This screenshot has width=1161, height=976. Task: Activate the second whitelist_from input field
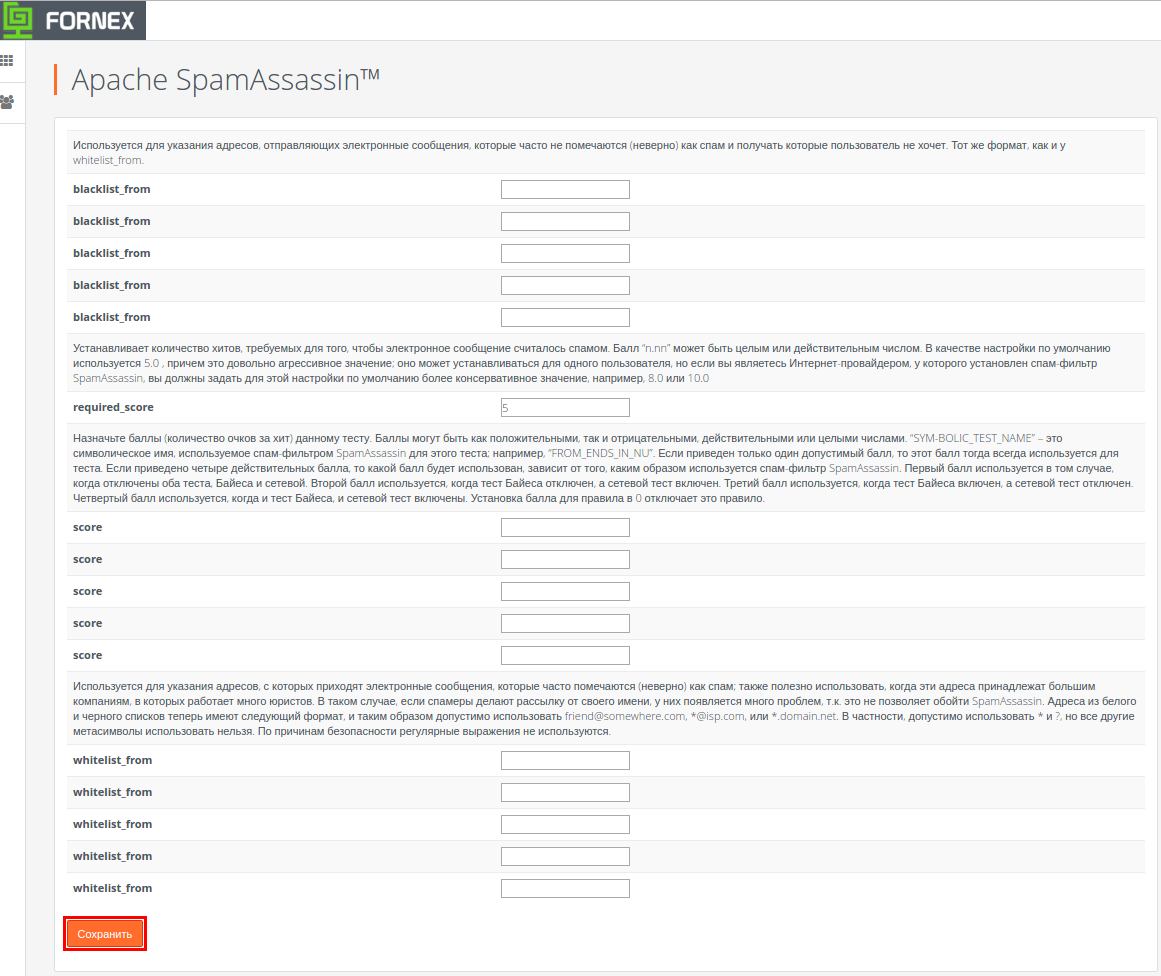(x=565, y=792)
